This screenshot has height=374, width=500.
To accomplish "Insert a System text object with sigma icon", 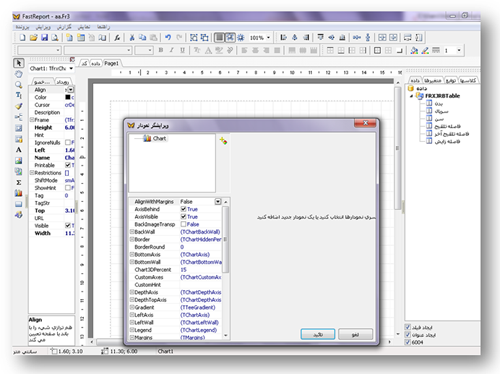I will pos(19,182).
